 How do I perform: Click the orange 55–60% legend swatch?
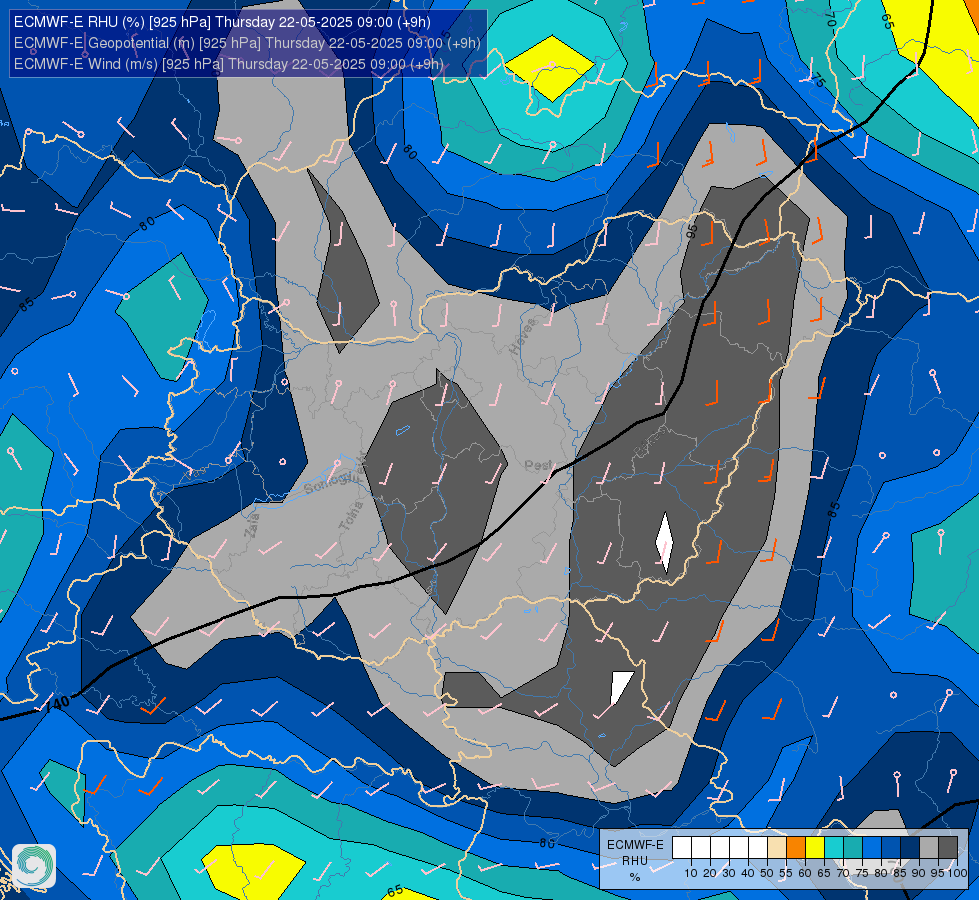pyautogui.click(x=796, y=848)
